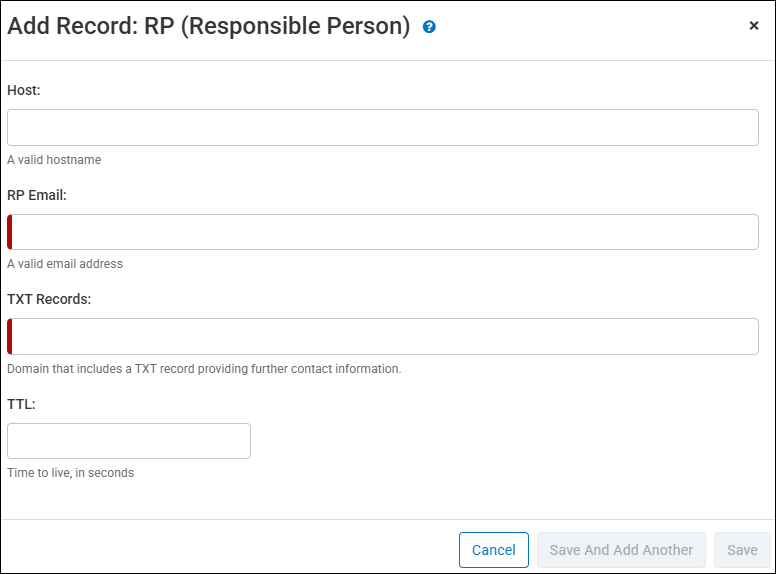The height and width of the screenshot is (574, 776).
Task: Click the RP Email: label
Action: [37, 195]
